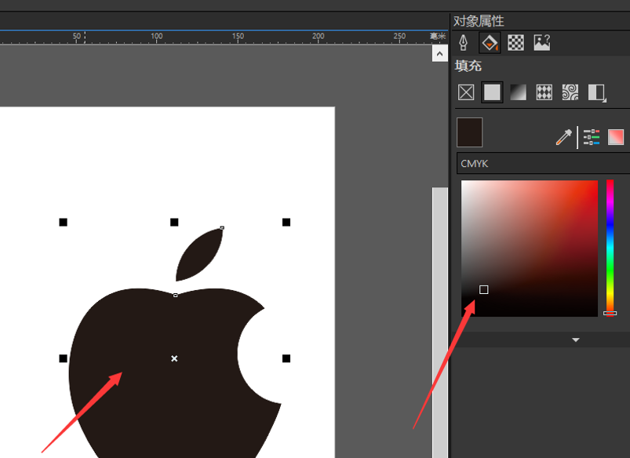The image size is (630, 458).
Task: Click the top-left selection handle
Action: [63, 222]
